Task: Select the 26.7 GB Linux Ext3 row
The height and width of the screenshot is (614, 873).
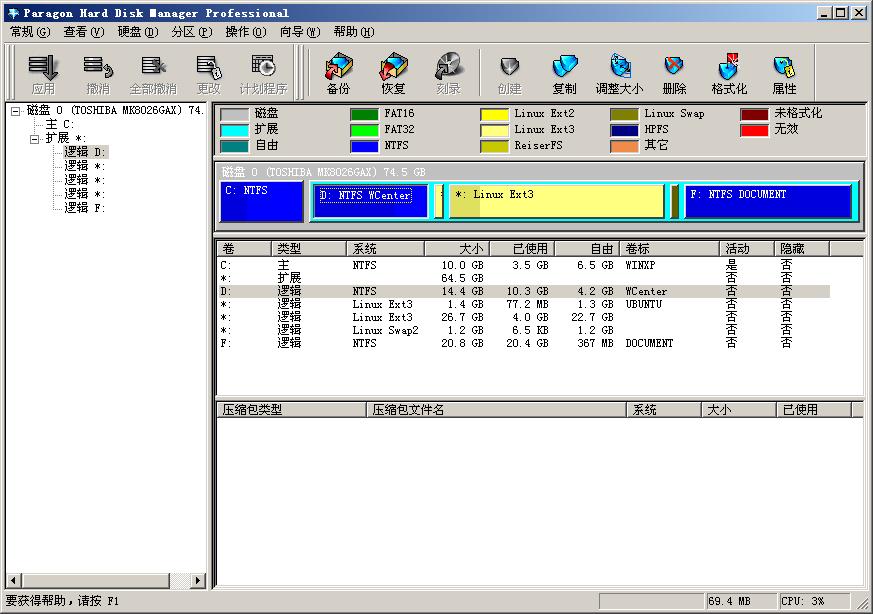Action: pyautogui.click(x=524, y=317)
